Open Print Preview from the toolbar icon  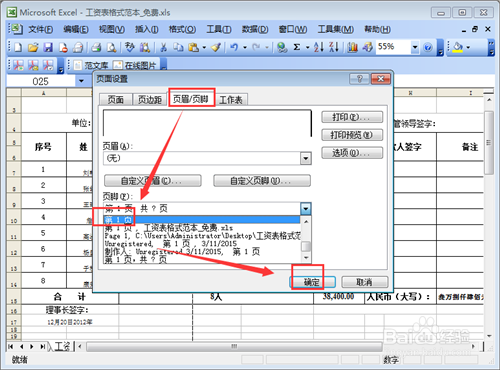111,48
